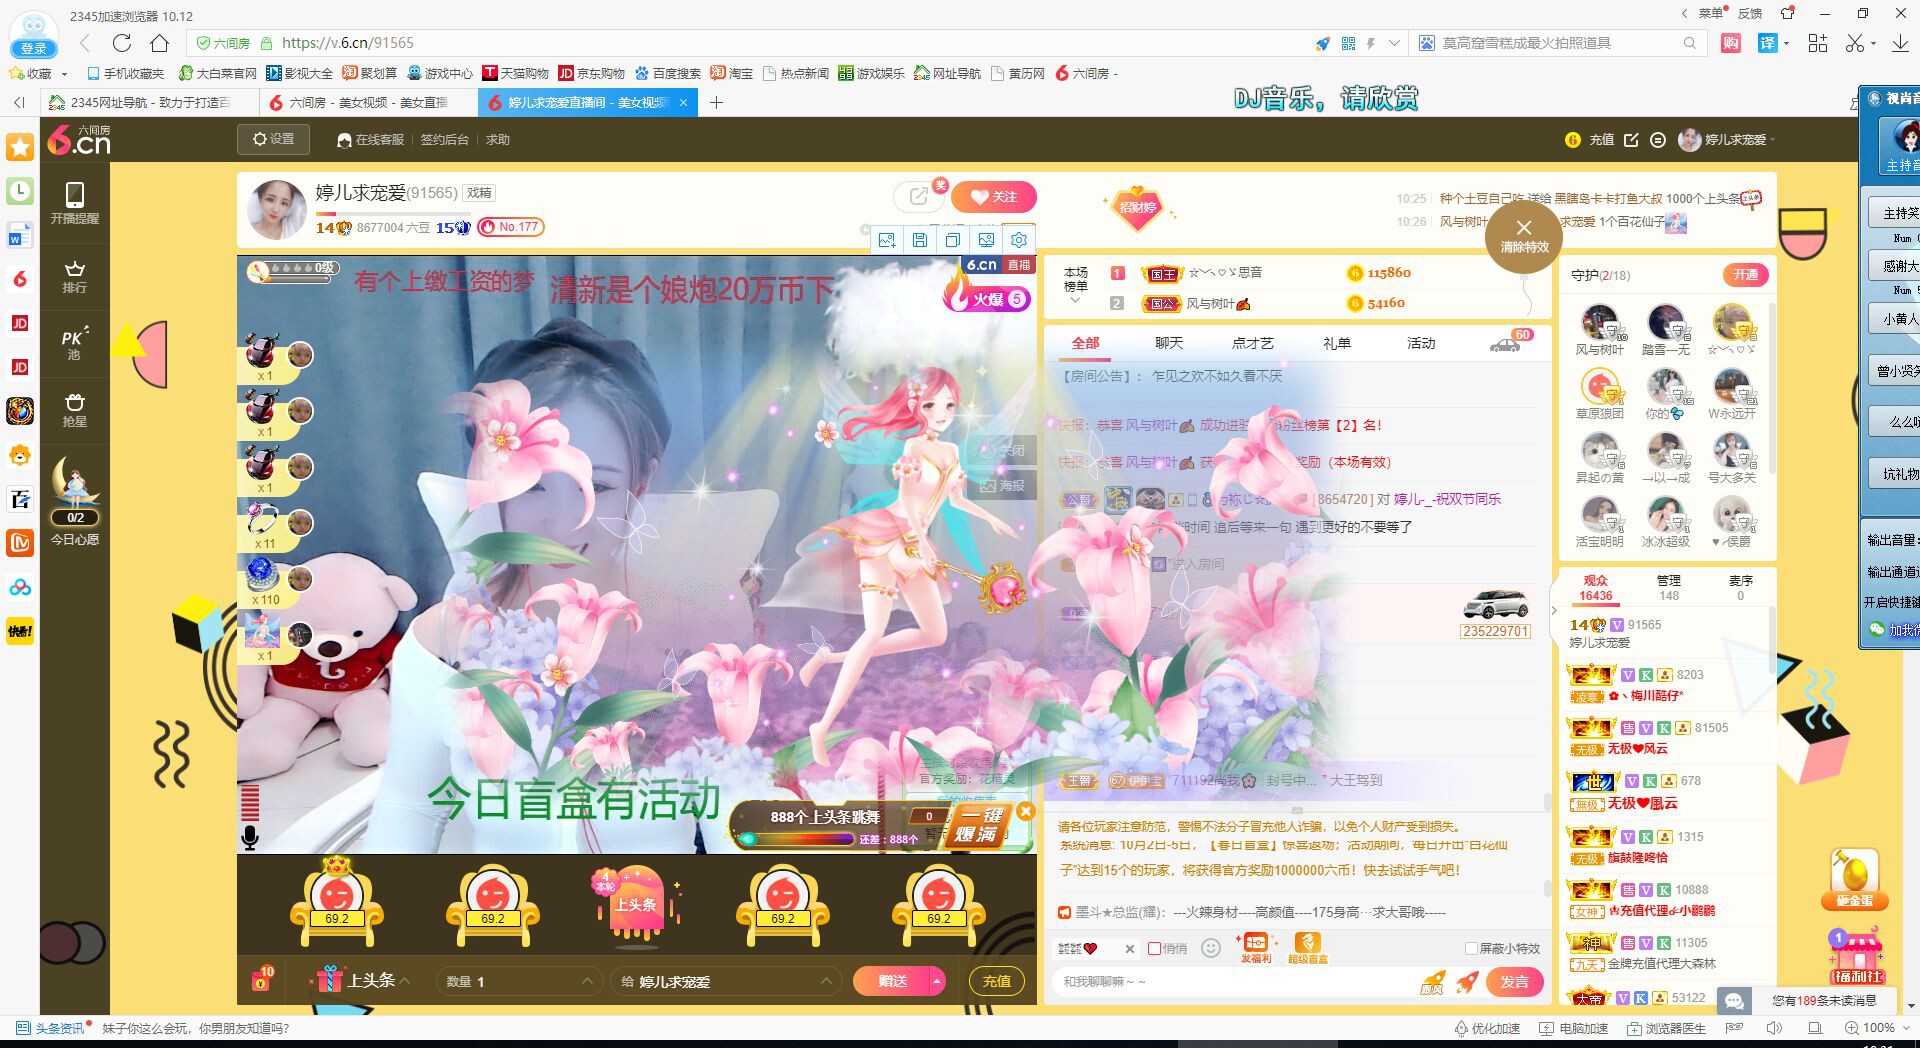Collapse the audience panel side arrow
This screenshot has height=1048, width=1920.
1554,610
